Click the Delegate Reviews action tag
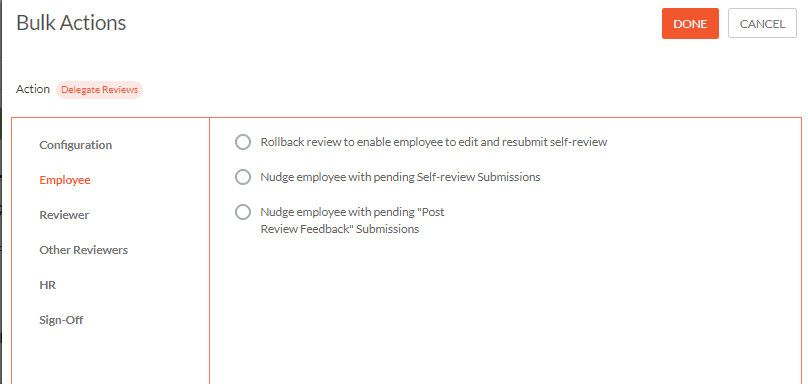 (99, 90)
